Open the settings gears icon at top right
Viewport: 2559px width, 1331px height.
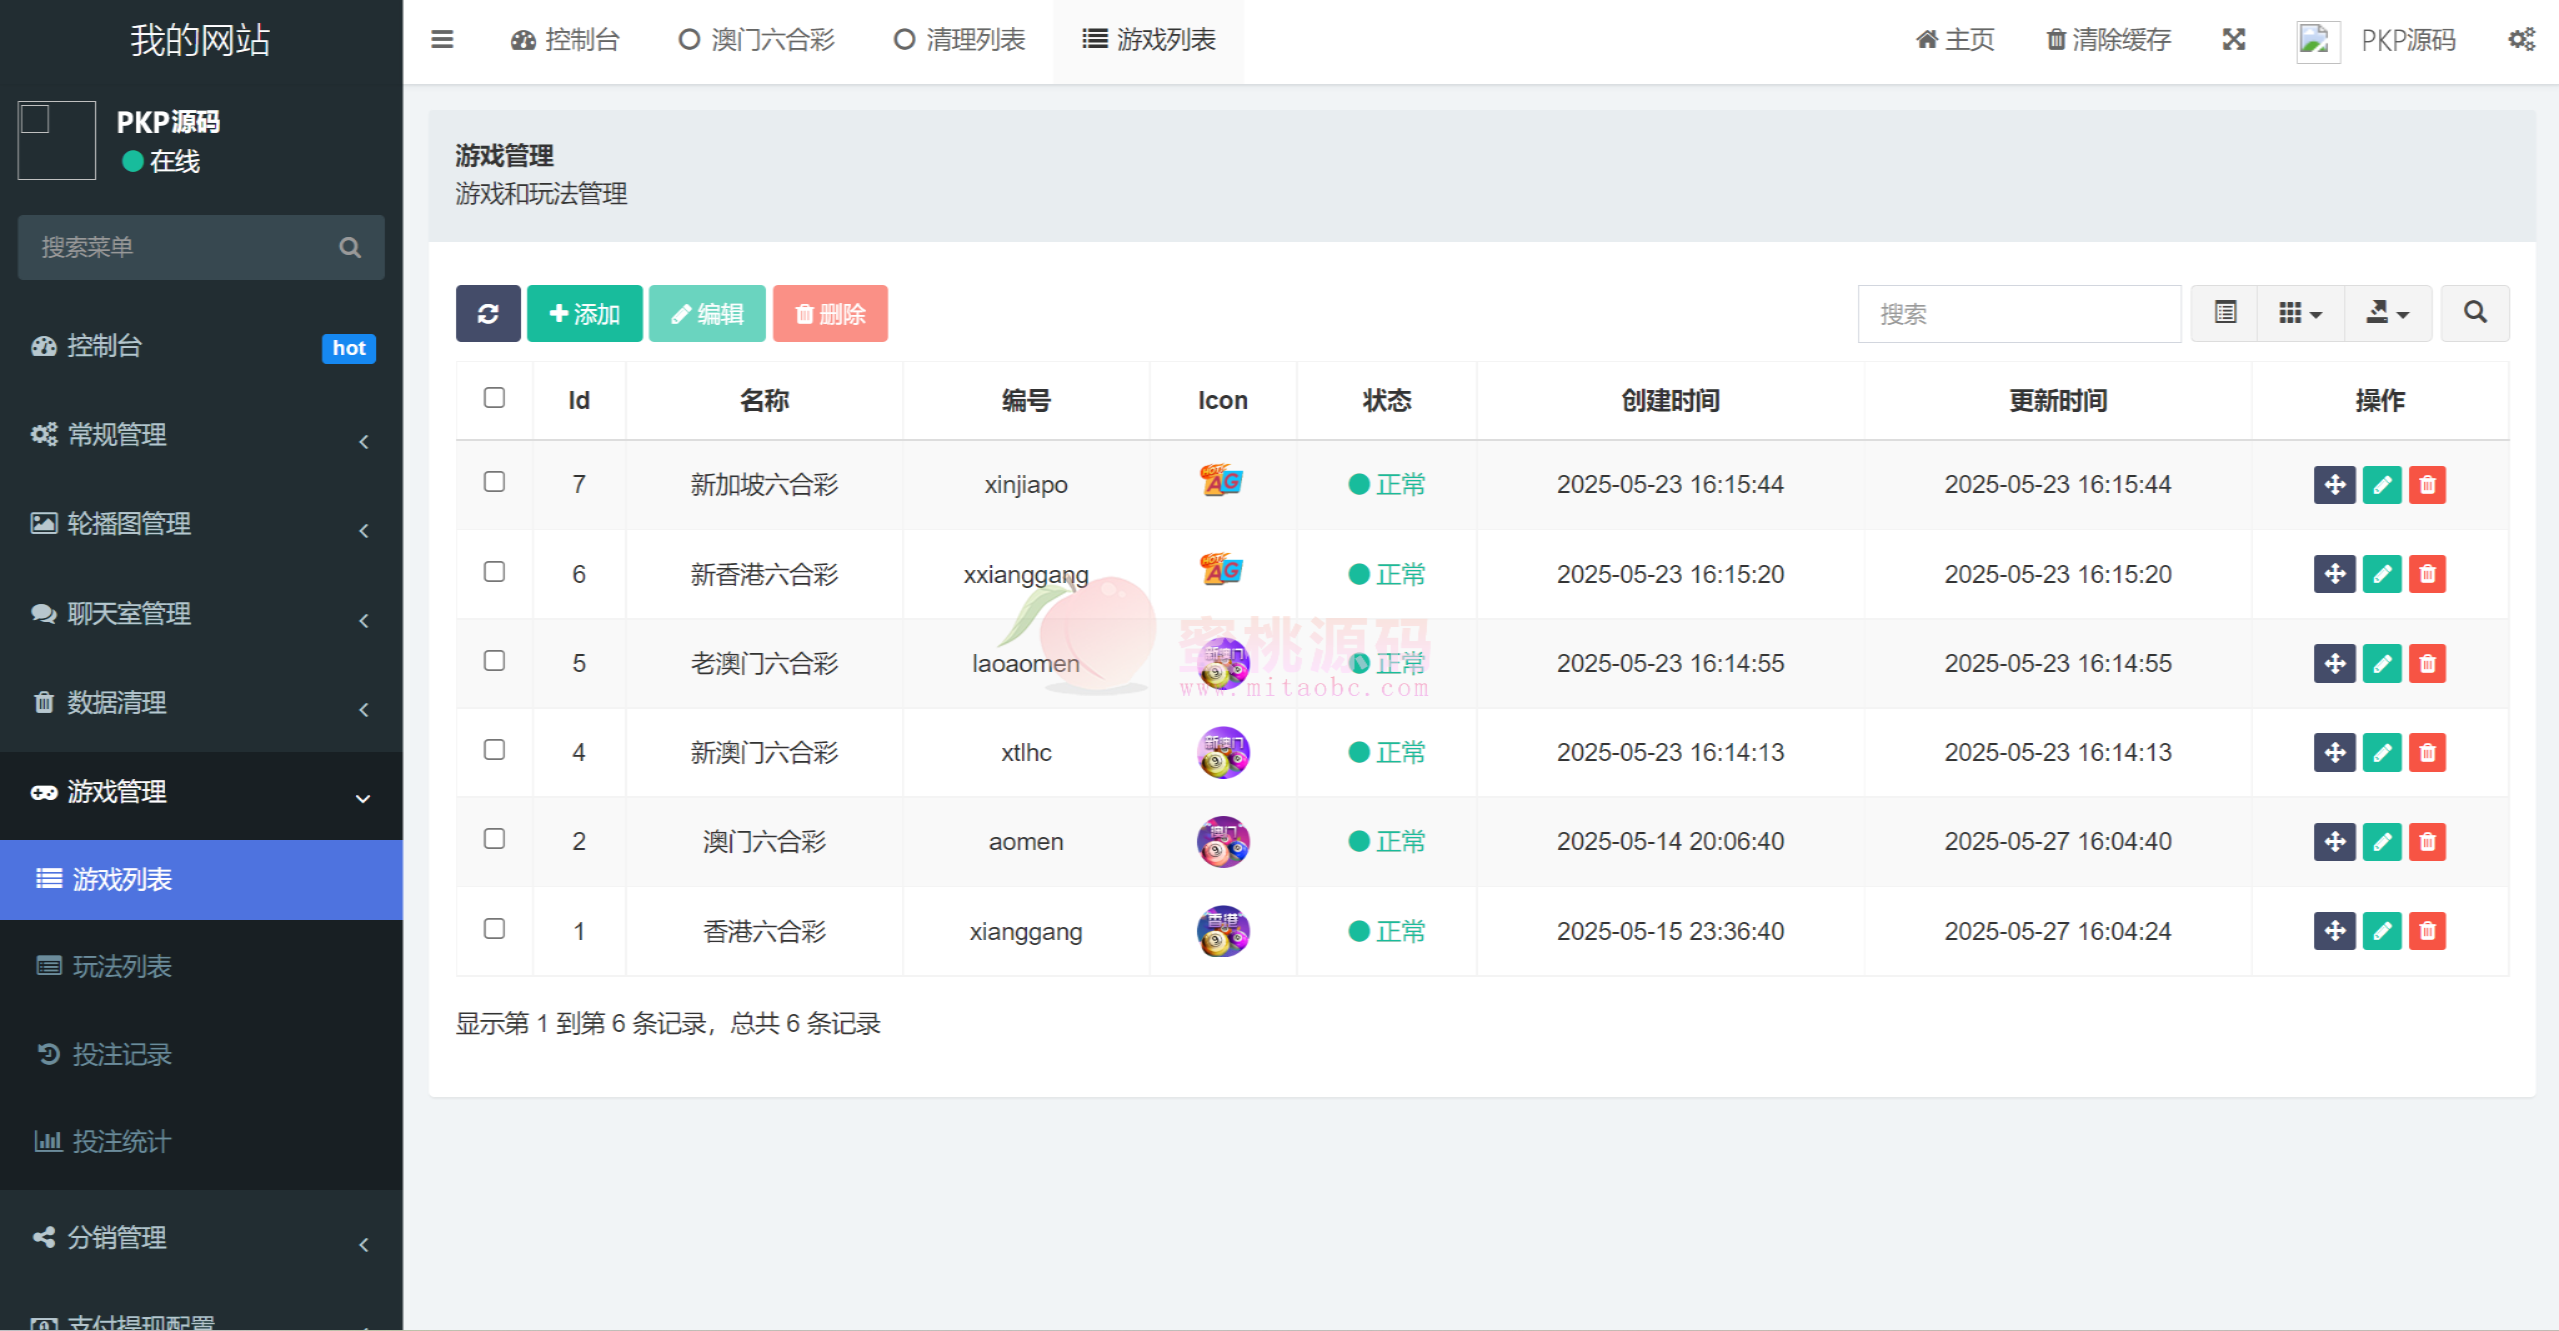tap(2521, 40)
